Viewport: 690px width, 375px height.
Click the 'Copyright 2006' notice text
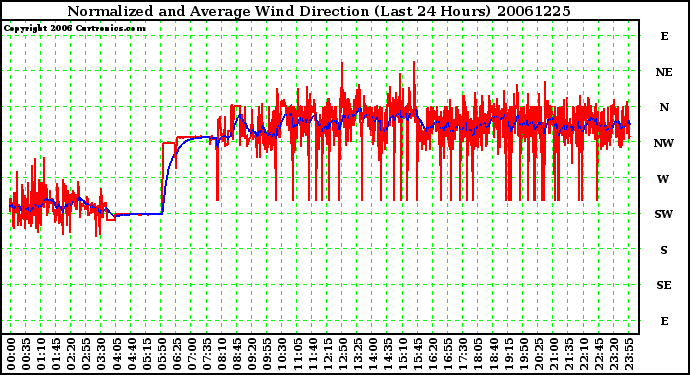(38, 28)
